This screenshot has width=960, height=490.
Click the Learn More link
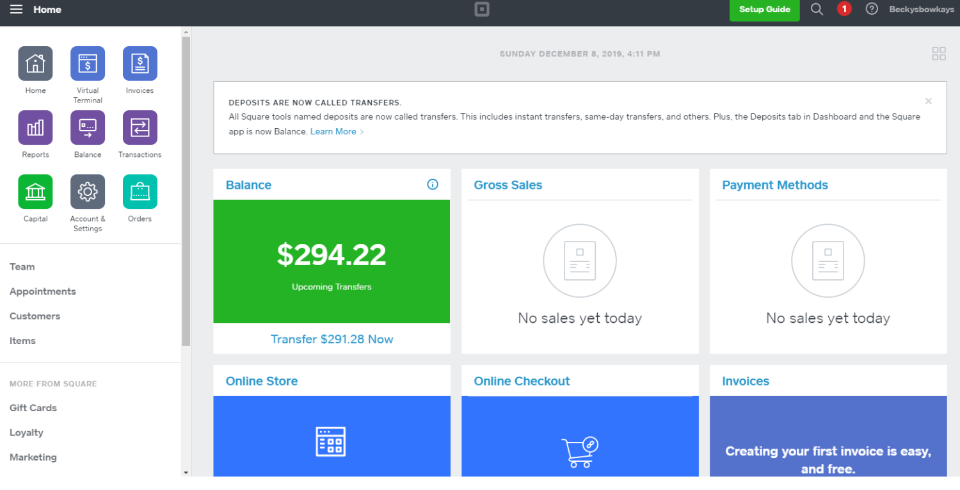click(x=337, y=132)
